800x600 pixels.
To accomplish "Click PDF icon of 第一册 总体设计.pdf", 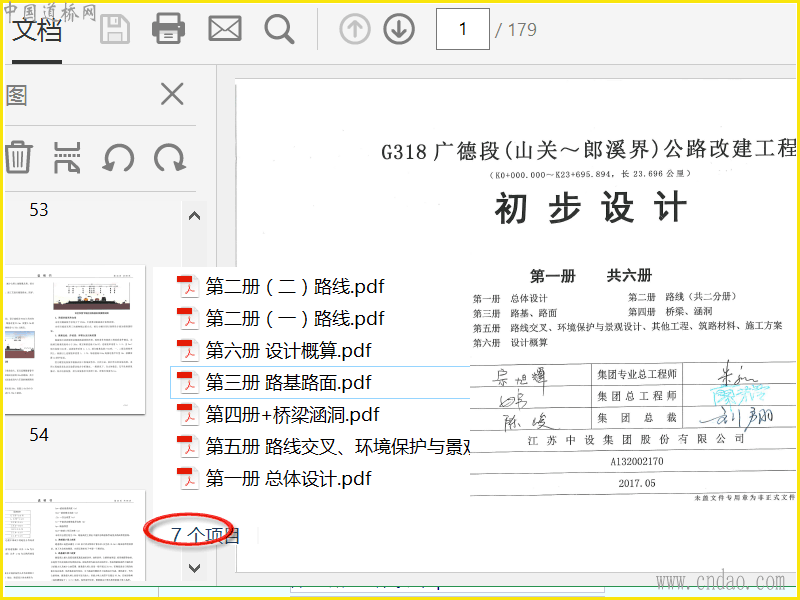I will 188,479.
